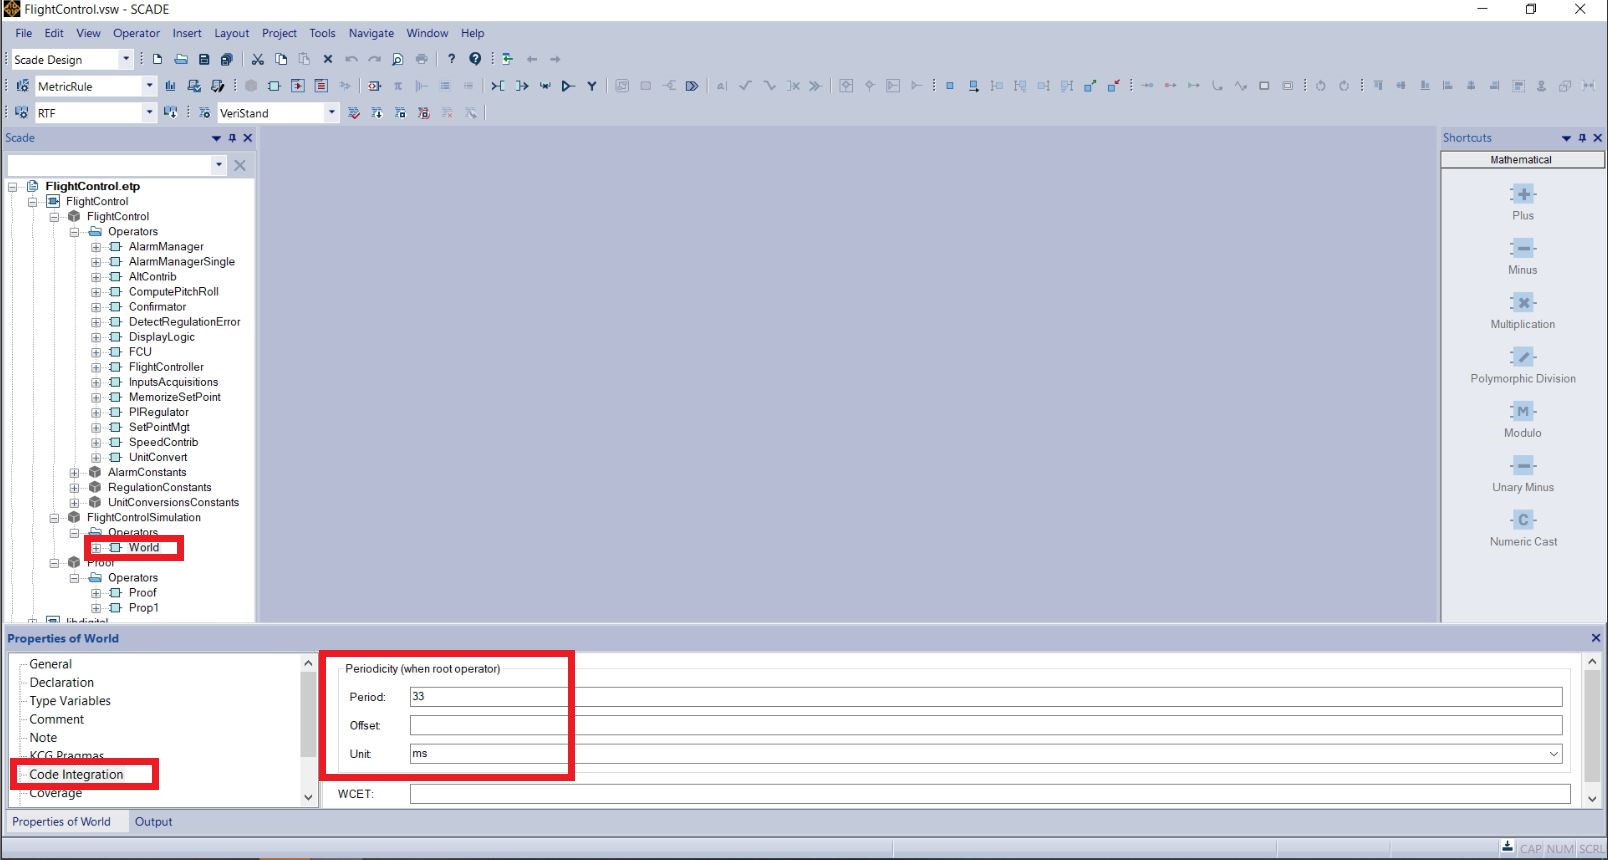Open the Project menu
1608x860 pixels.
tap(279, 33)
